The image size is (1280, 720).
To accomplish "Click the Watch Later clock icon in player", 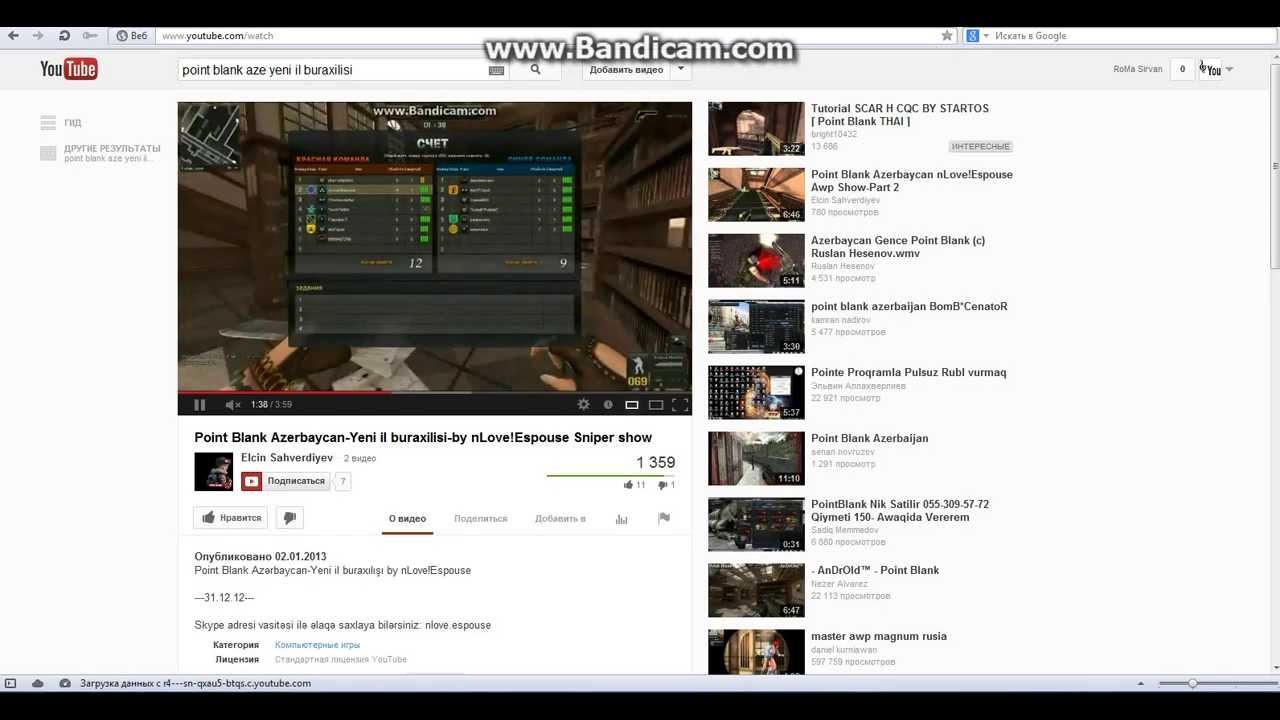I will coord(608,405).
